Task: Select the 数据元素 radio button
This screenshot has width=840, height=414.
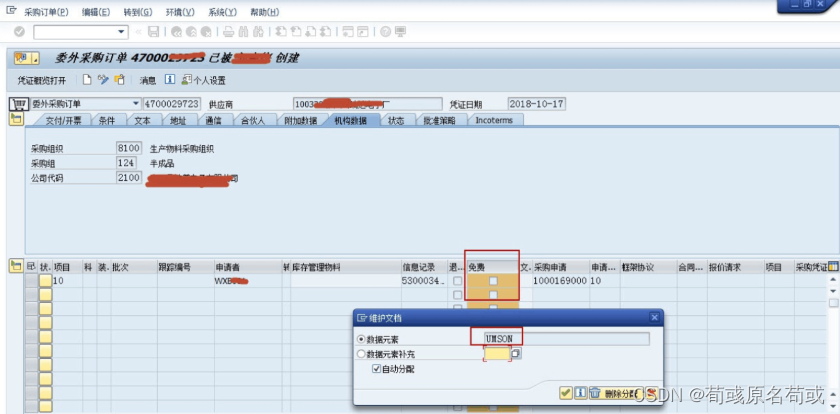Action: tap(361, 340)
